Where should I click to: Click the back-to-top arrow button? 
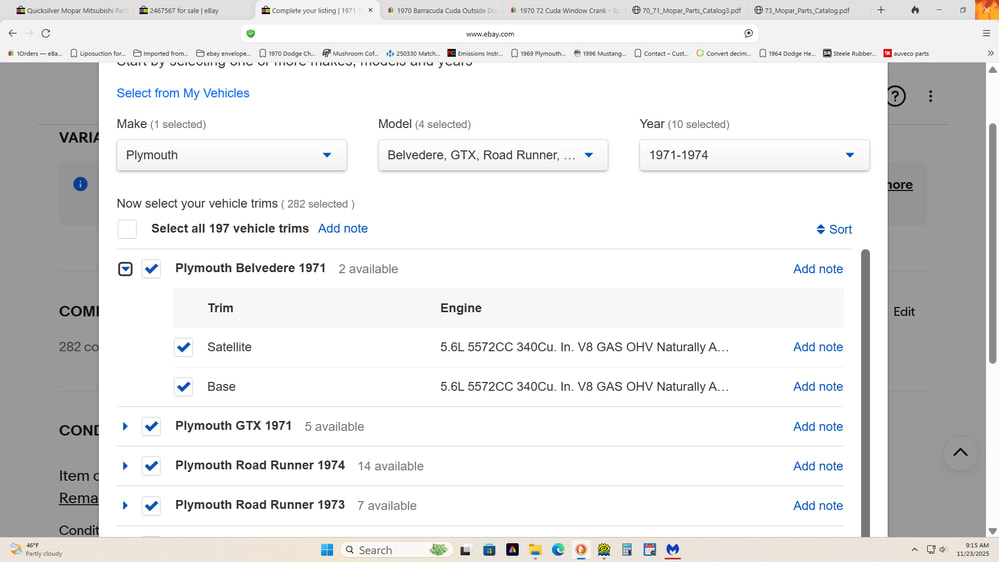(960, 453)
